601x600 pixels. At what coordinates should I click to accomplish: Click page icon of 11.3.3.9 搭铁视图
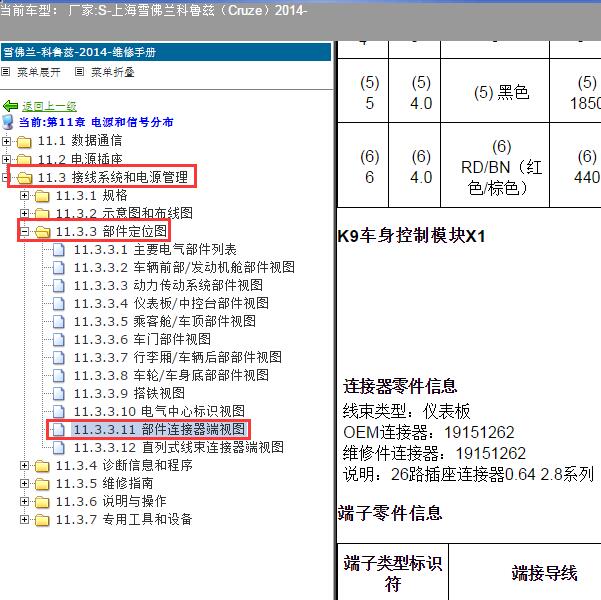pos(59,394)
